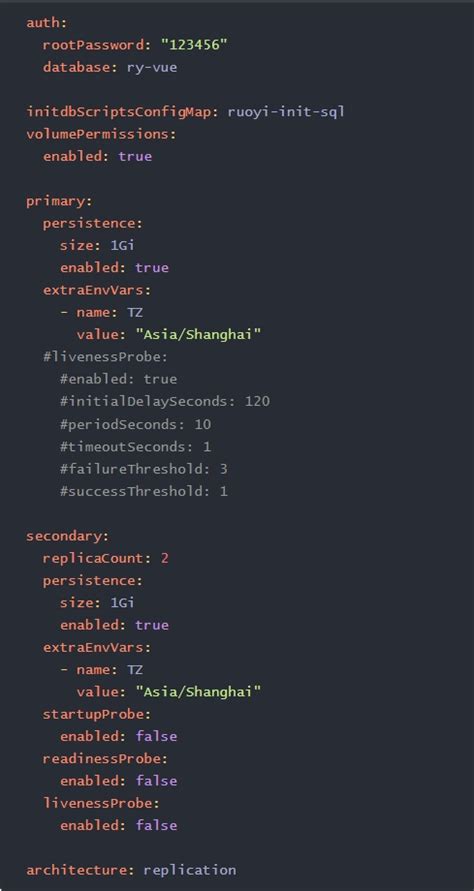474x891 pixels.
Task: Click true under volumePermissions enabled
Action: pyautogui.click(x=135, y=156)
